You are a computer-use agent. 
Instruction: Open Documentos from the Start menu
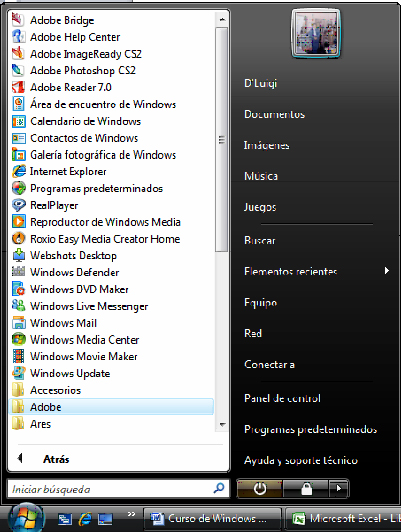(x=274, y=114)
